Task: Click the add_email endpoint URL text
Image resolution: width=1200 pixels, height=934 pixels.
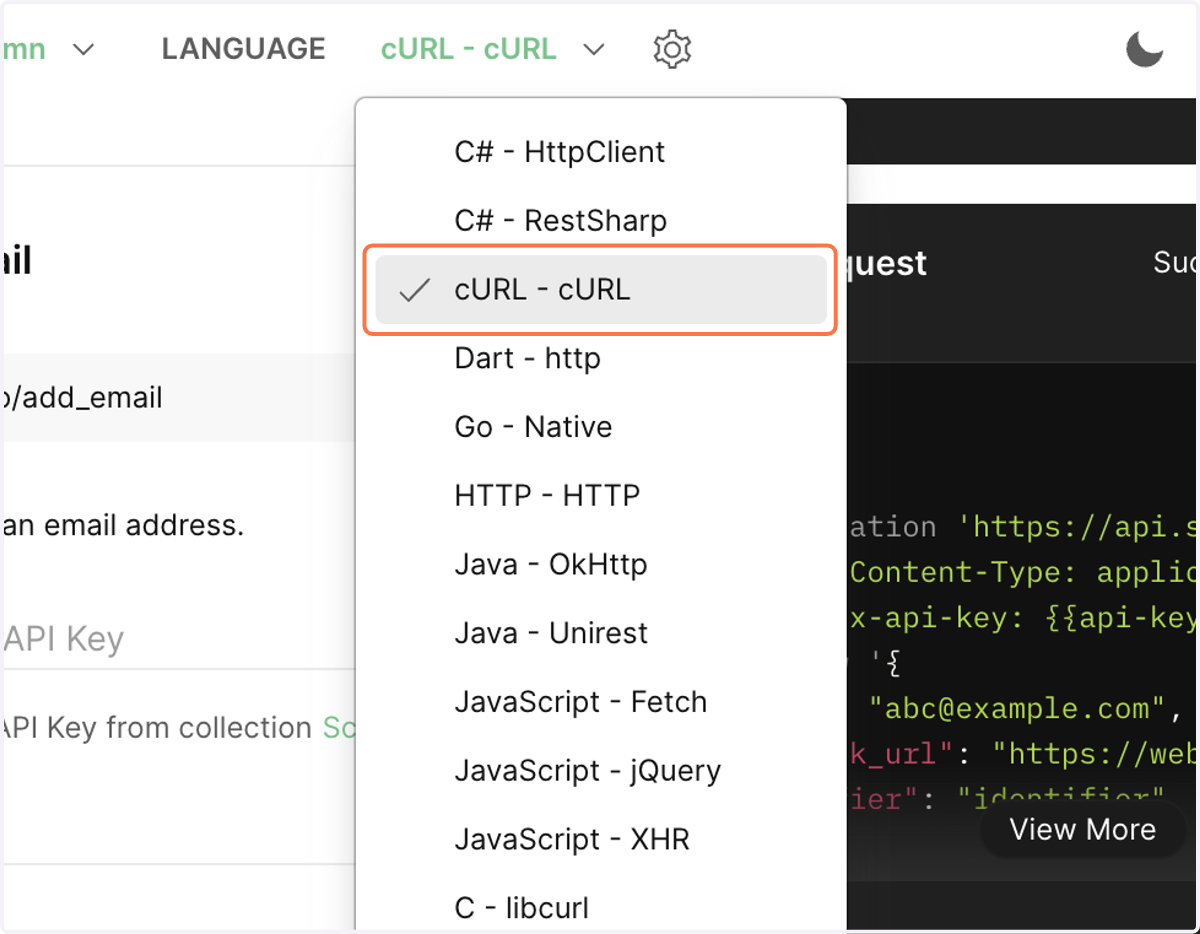Action: click(82, 398)
